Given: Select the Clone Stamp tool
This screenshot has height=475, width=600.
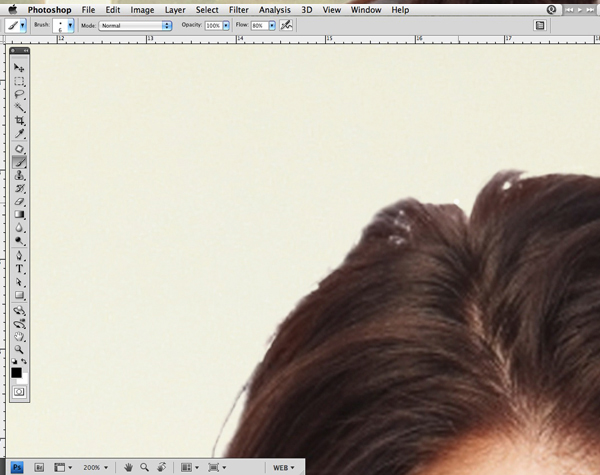Looking at the screenshot, I should [19, 175].
